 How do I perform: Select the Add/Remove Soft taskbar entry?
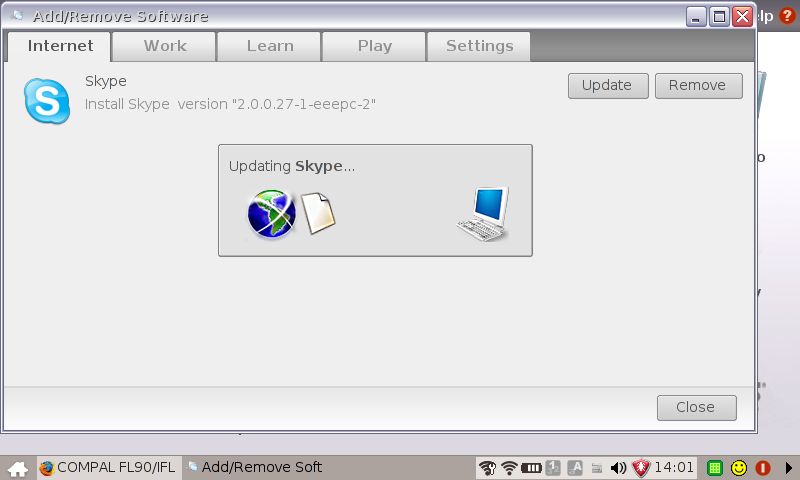tap(254, 467)
